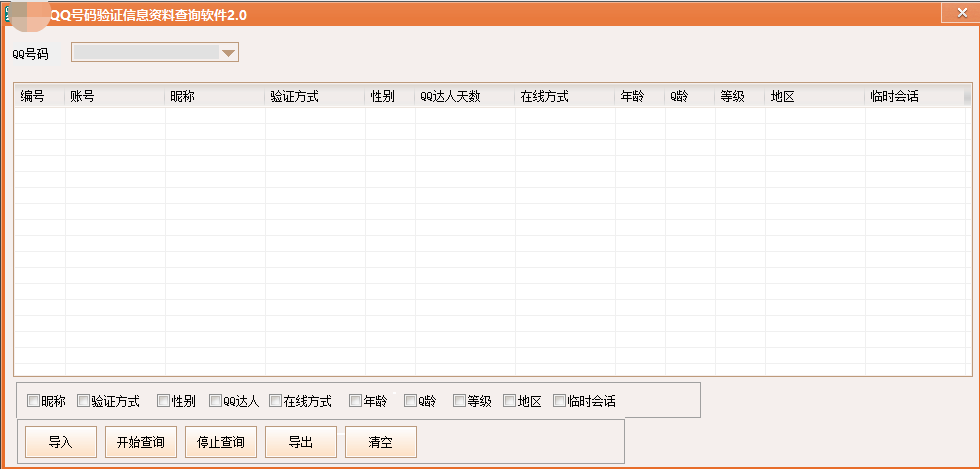Sort by QQ达人天数 column header
Image resolution: width=980 pixels, height=469 pixels.
pyautogui.click(x=465, y=97)
